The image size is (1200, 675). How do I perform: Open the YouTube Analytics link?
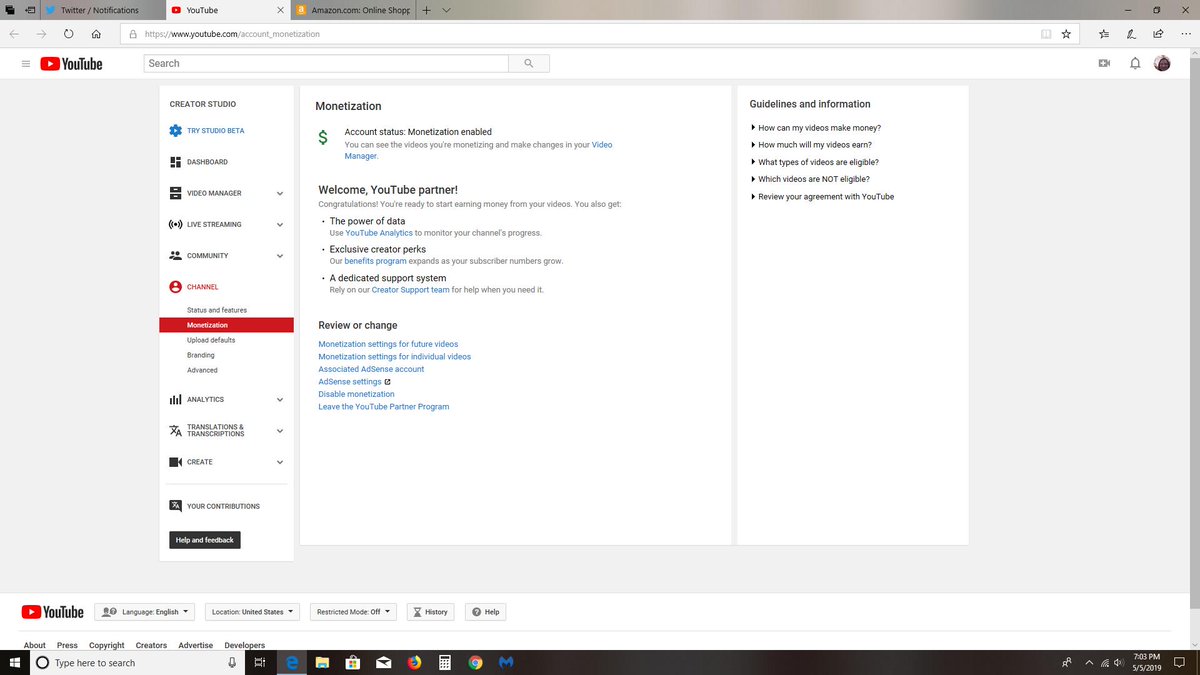(379, 233)
